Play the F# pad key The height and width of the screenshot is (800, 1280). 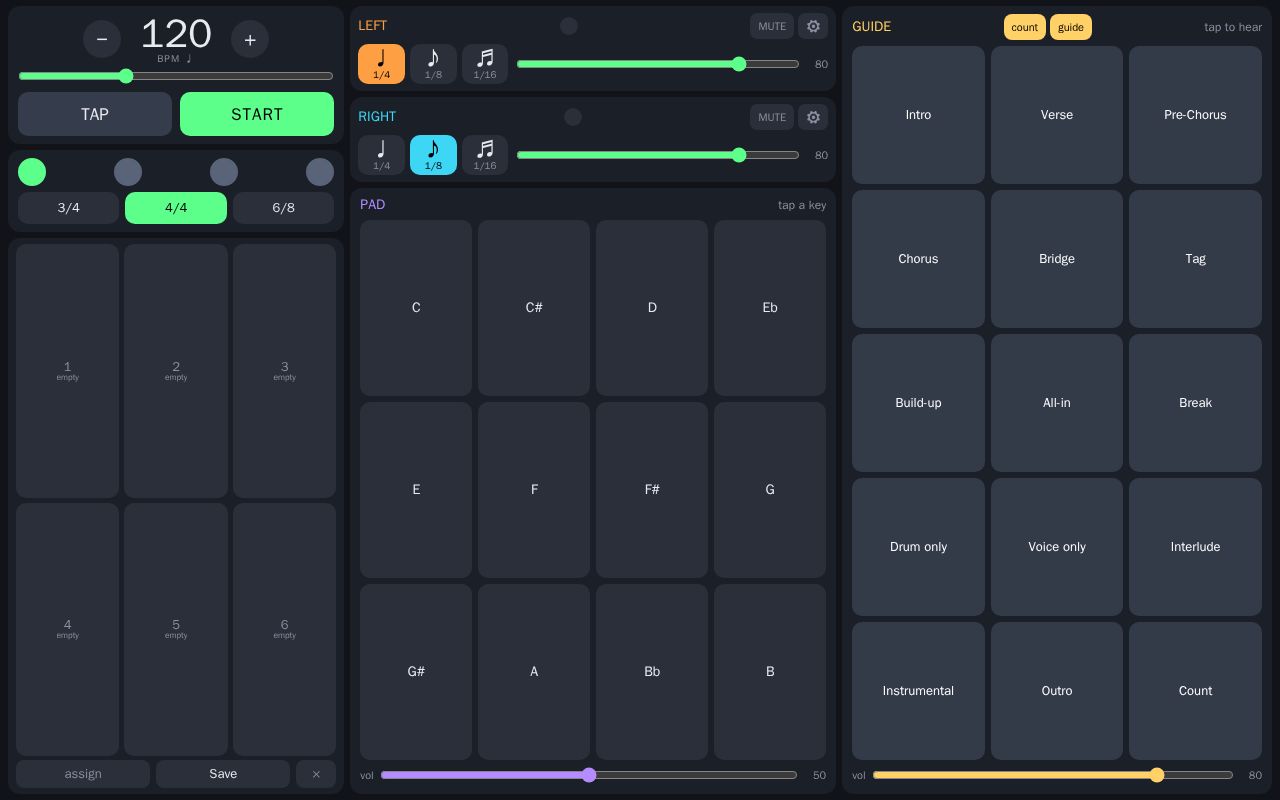click(x=652, y=490)
